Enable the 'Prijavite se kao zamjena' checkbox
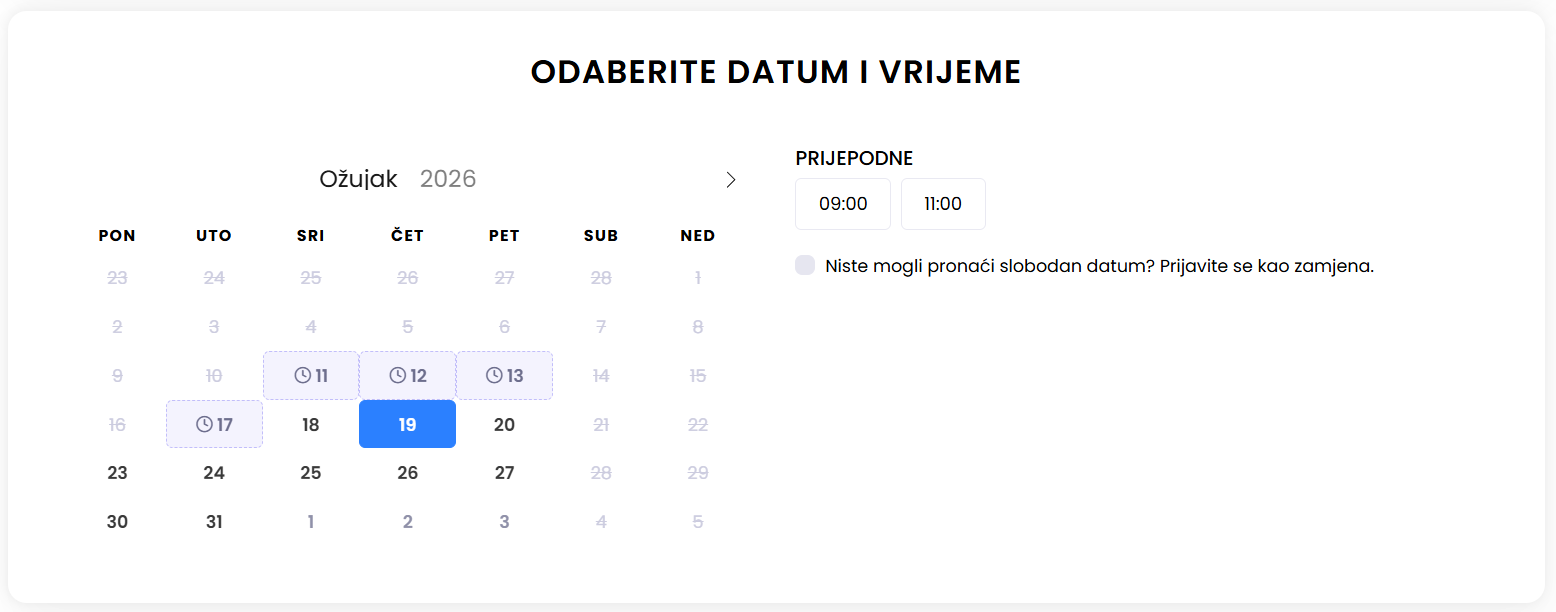Viewport: 1556px width, 612px height. tap(805, 265)
